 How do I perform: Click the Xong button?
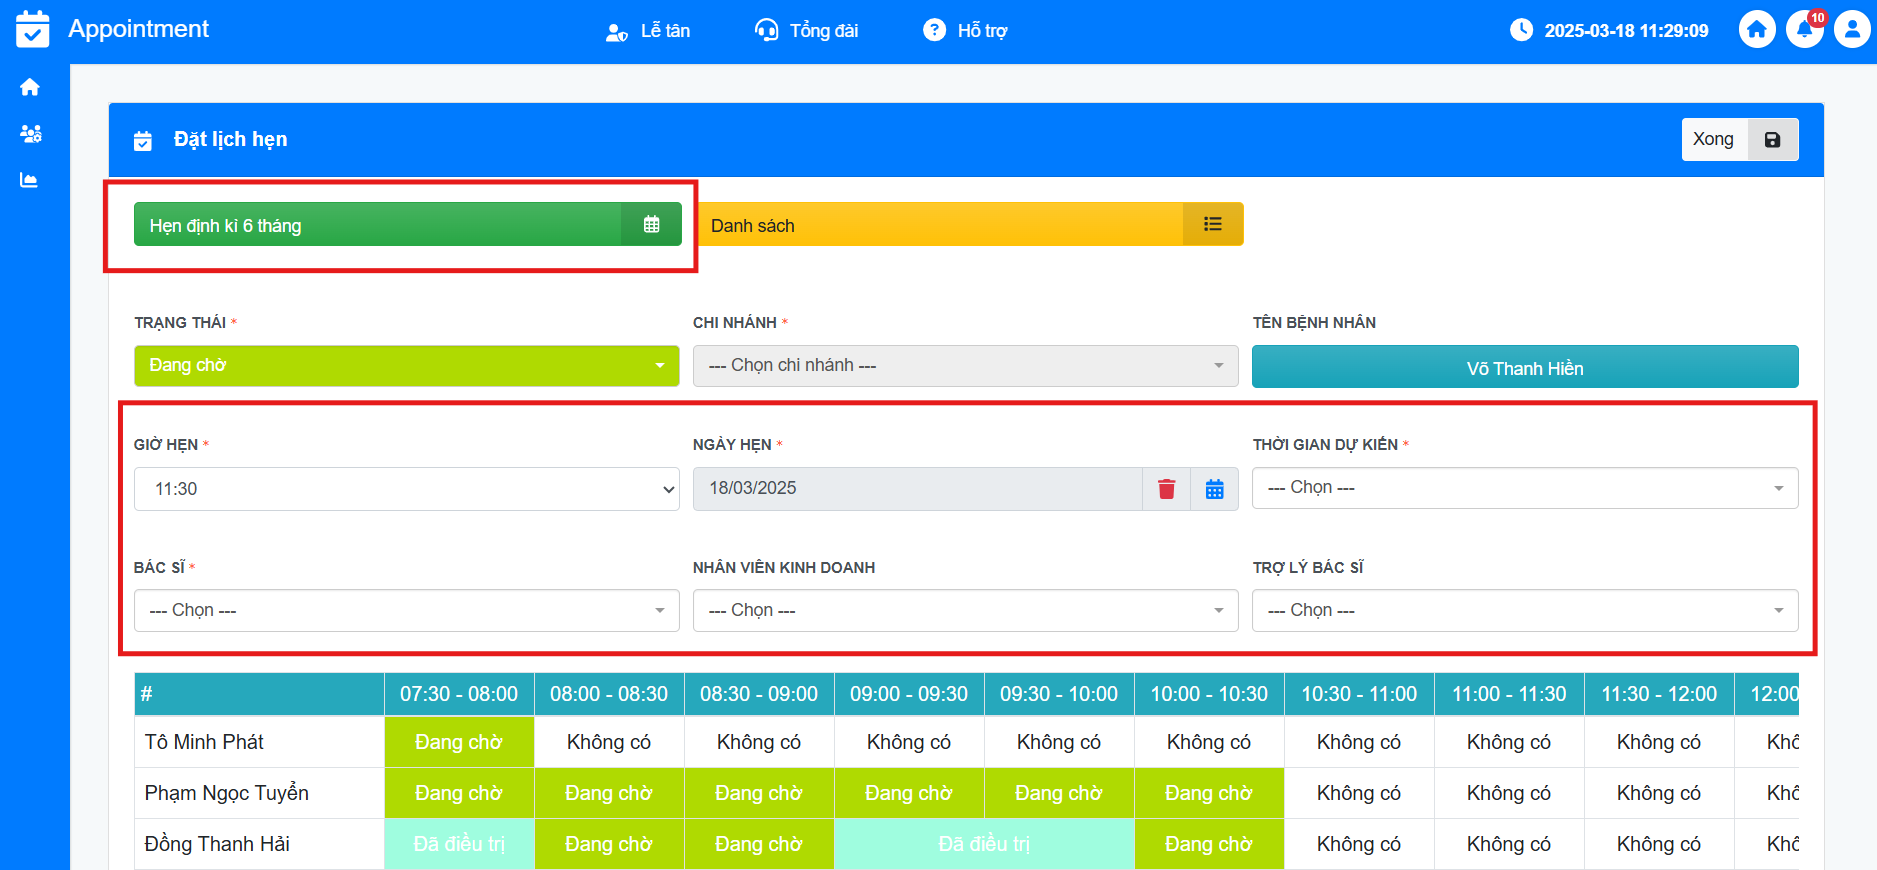point(1713,140)
